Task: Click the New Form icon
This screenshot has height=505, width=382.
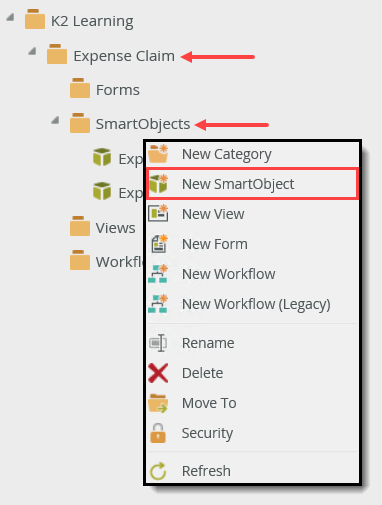Action: [x=159, y=244]
